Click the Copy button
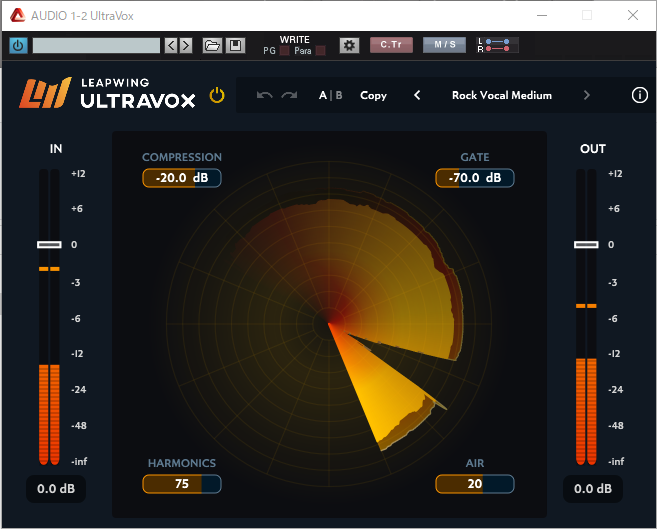 [373, 95]
